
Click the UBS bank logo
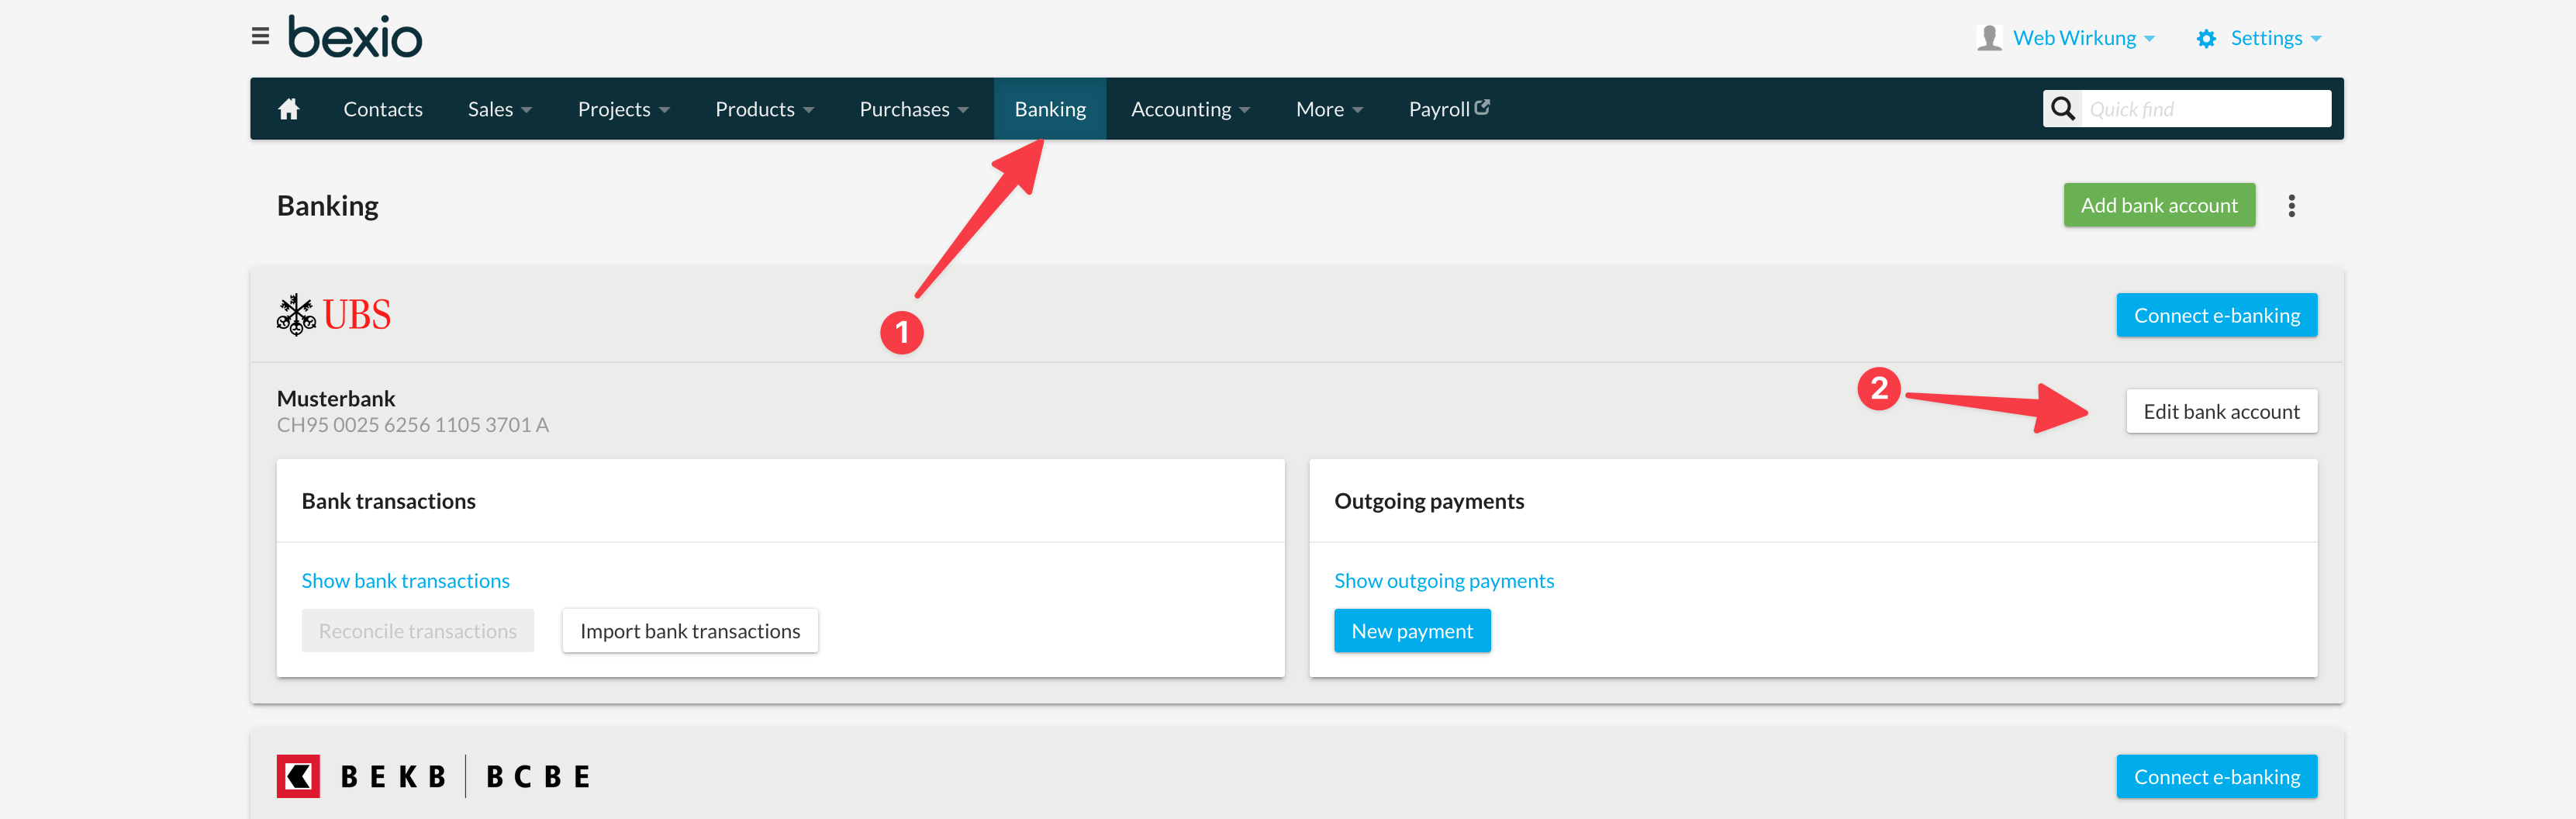[x=334, y=315]
